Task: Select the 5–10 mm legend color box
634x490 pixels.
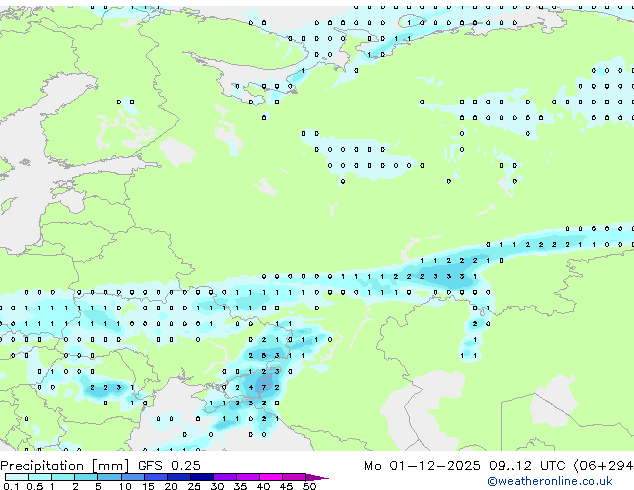Action: coord(109,477)
